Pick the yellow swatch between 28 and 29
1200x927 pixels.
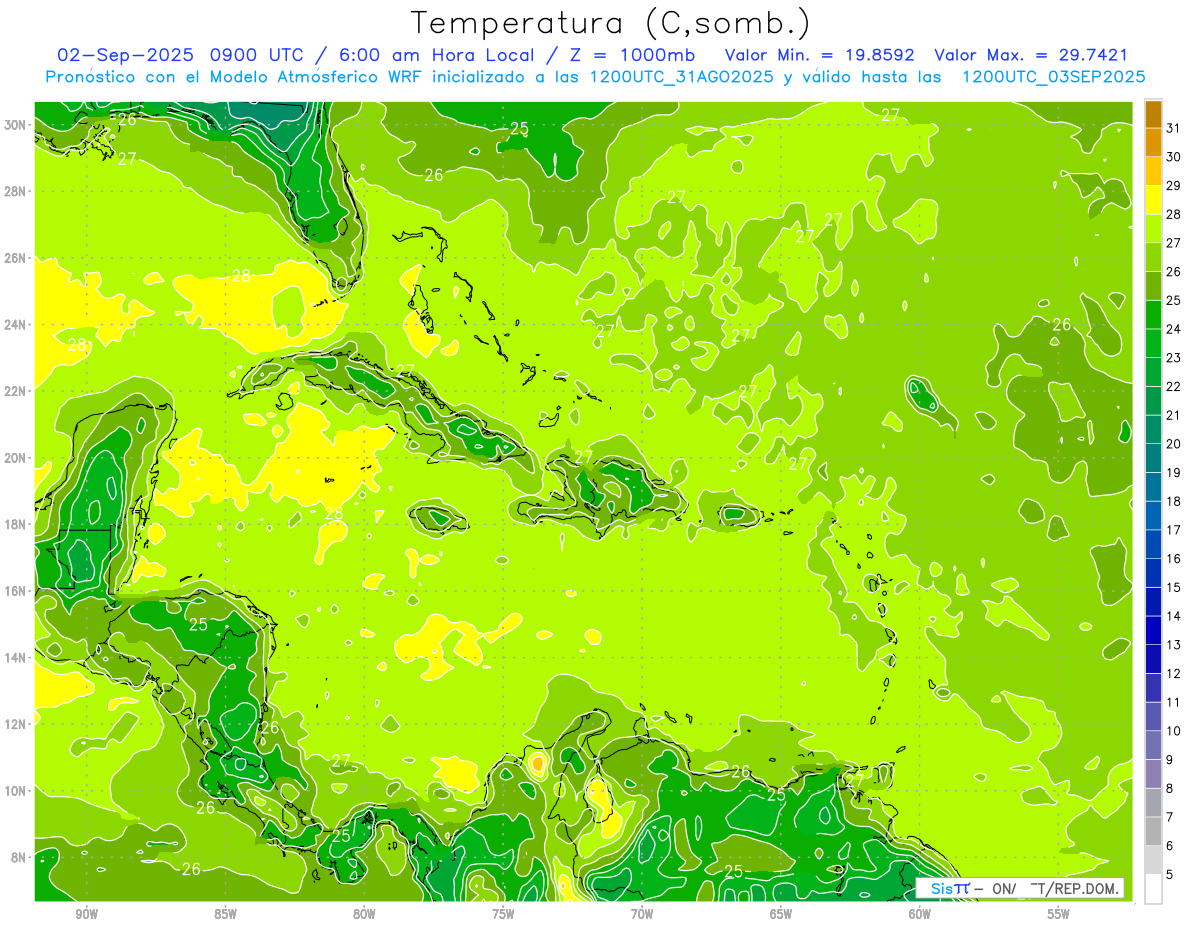[x=1153, y=200]
